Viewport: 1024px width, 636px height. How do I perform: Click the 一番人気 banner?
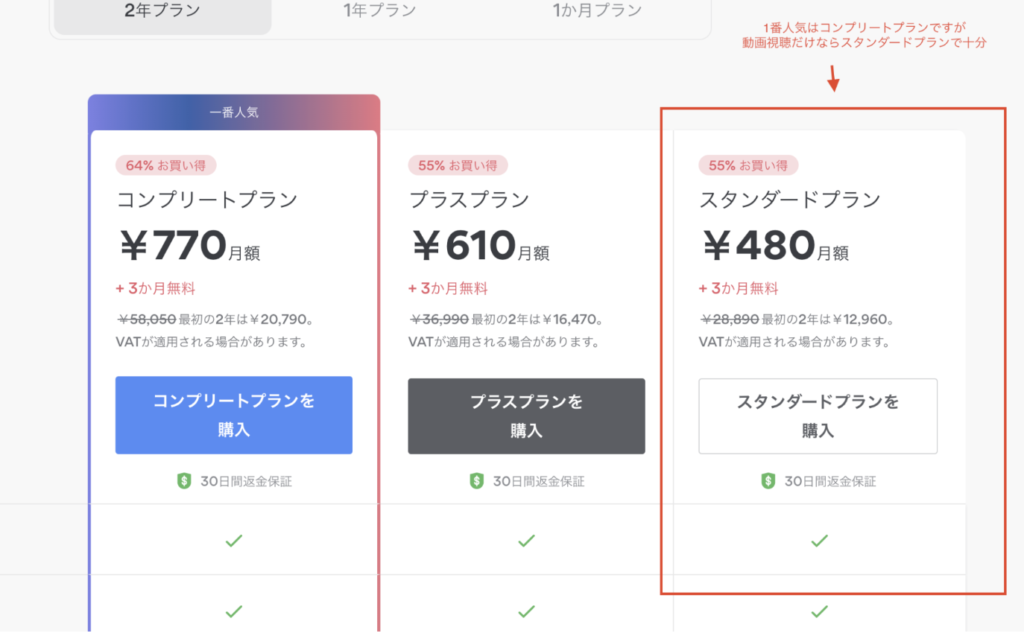(x=234, y=112)
